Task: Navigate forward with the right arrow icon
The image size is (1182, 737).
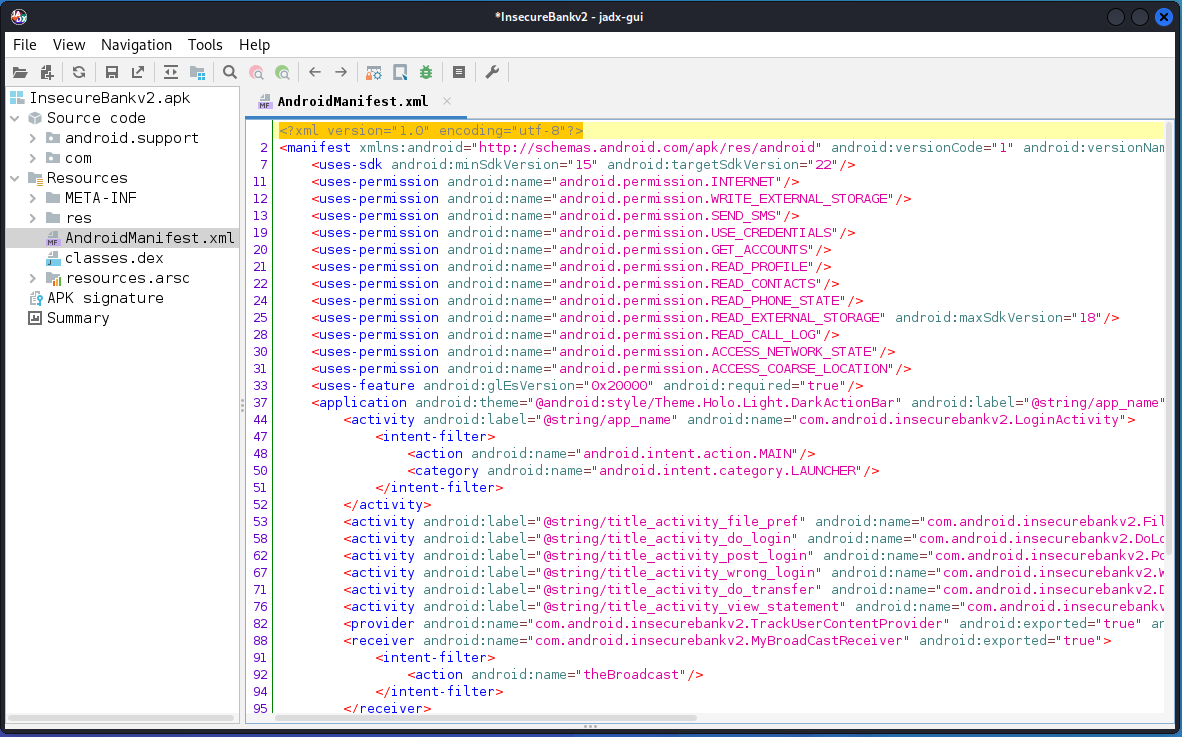Action: point(341,72)
